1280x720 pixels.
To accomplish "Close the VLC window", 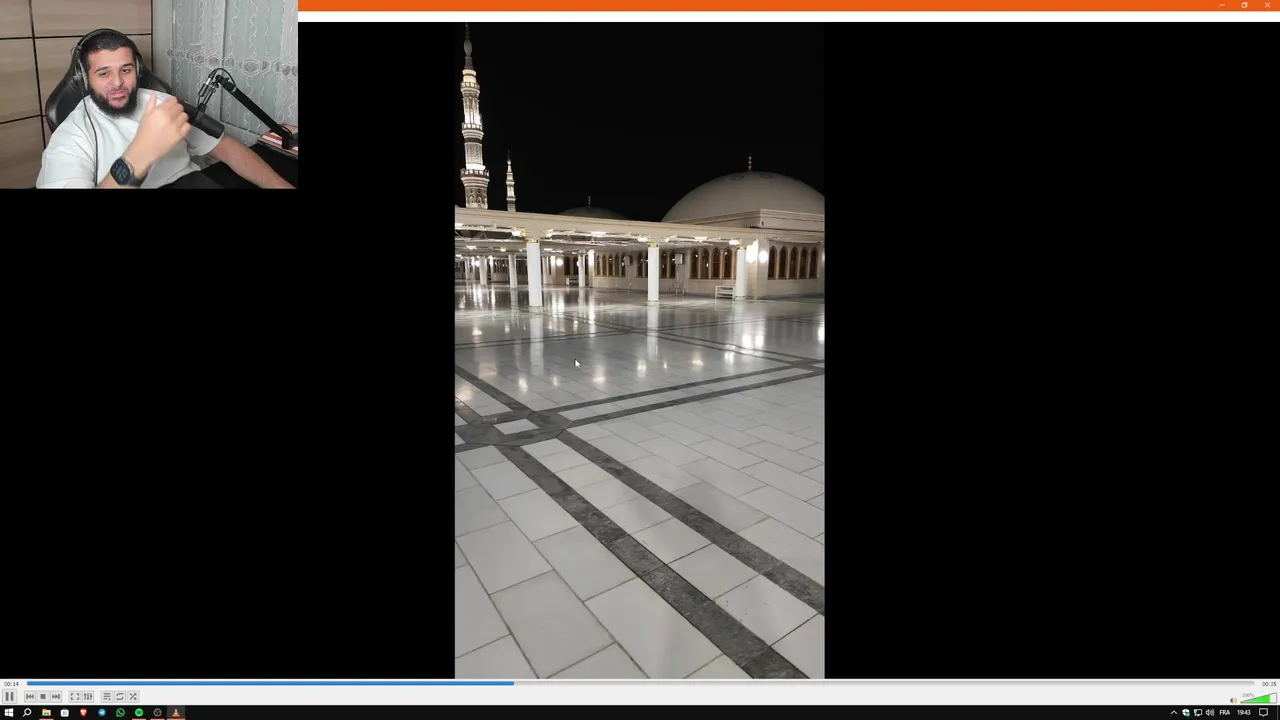I will point(1267,5).
